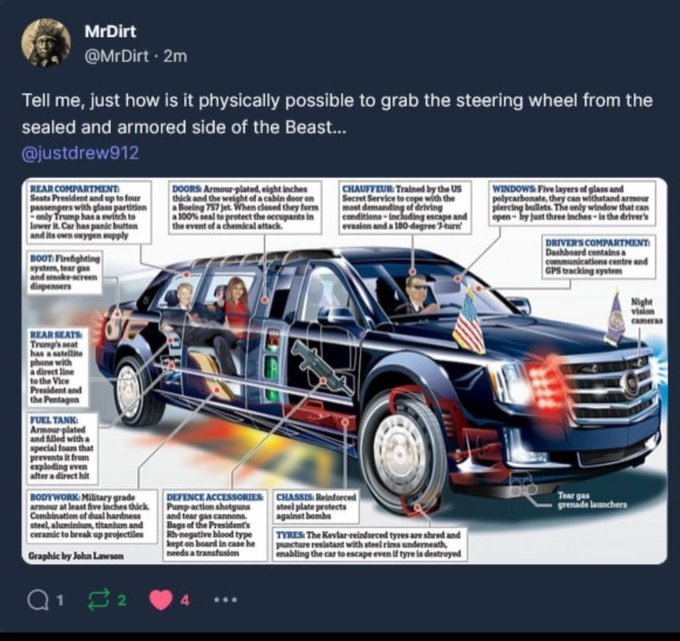
Task: Click the rifle illustration on the car door
Action: (321, 367)
